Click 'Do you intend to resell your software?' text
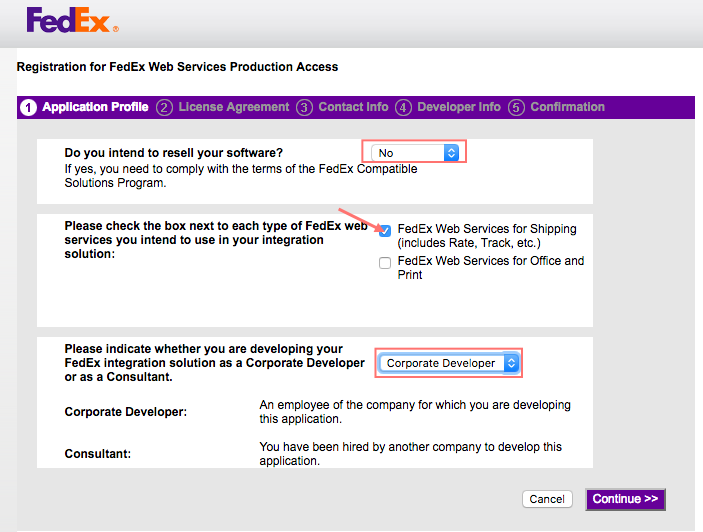Screen dimensions: 703x532 [174, 153]
